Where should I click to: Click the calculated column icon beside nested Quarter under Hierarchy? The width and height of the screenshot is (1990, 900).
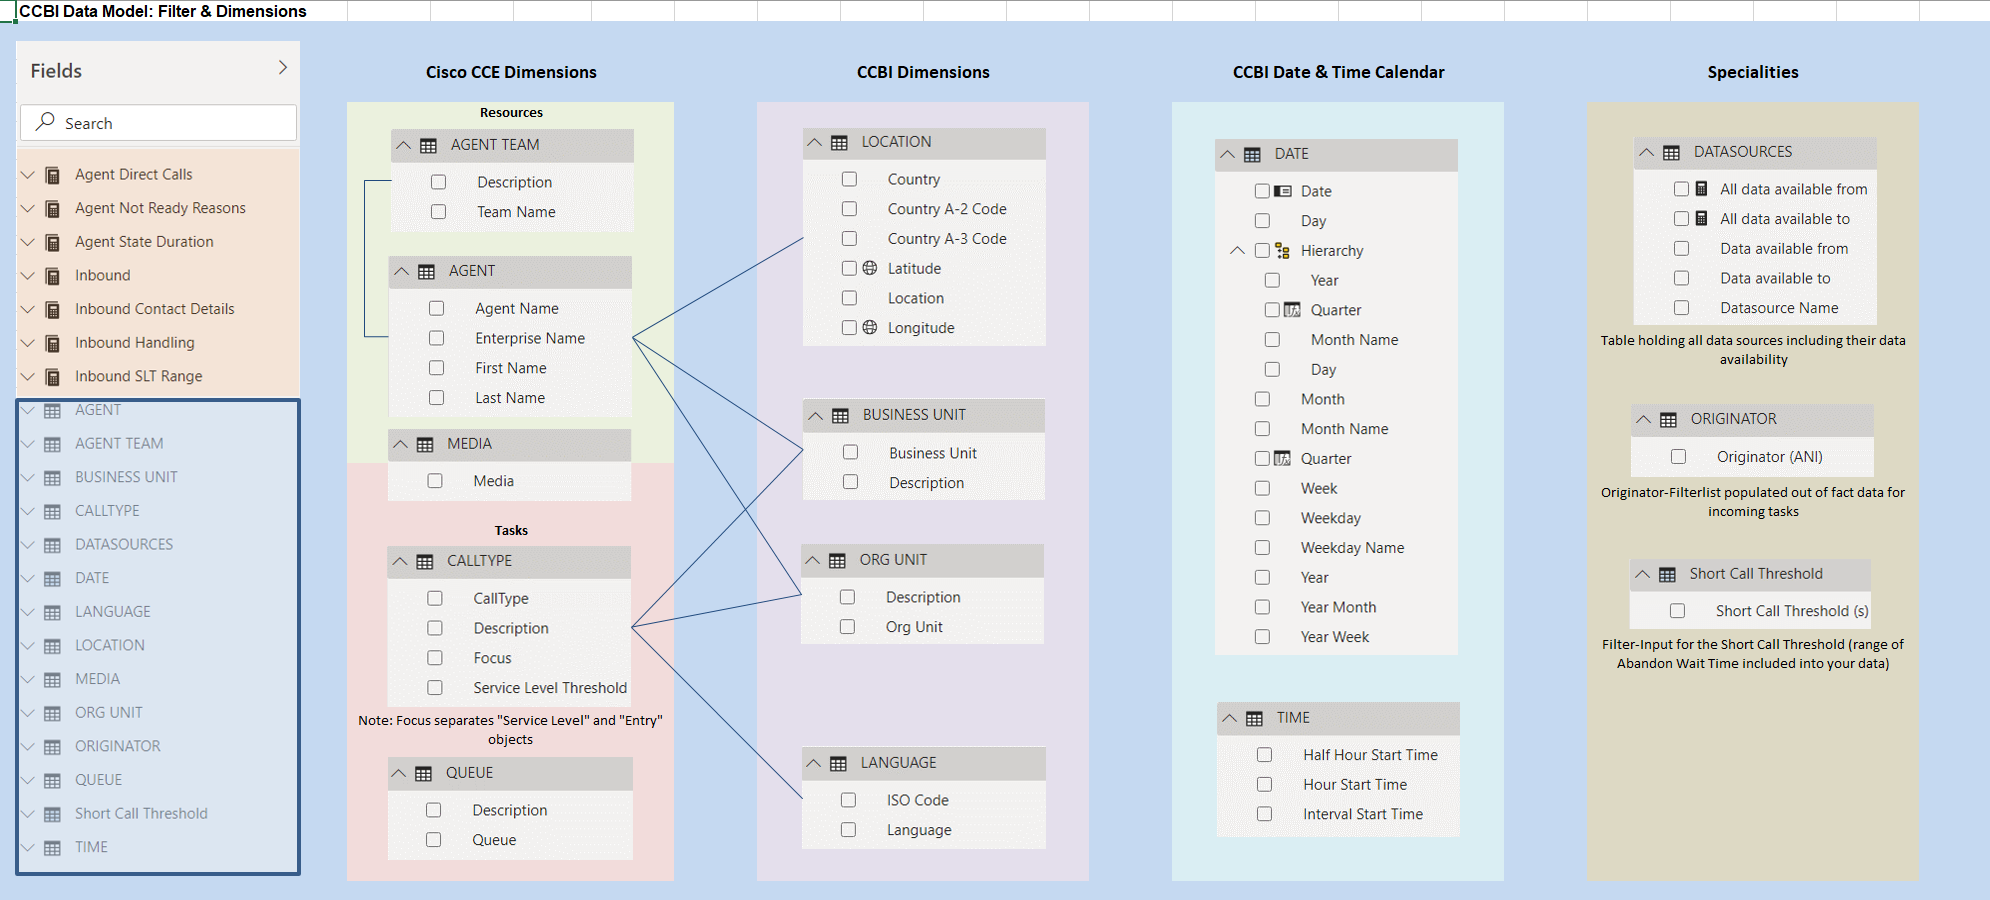click(1292, 310)
